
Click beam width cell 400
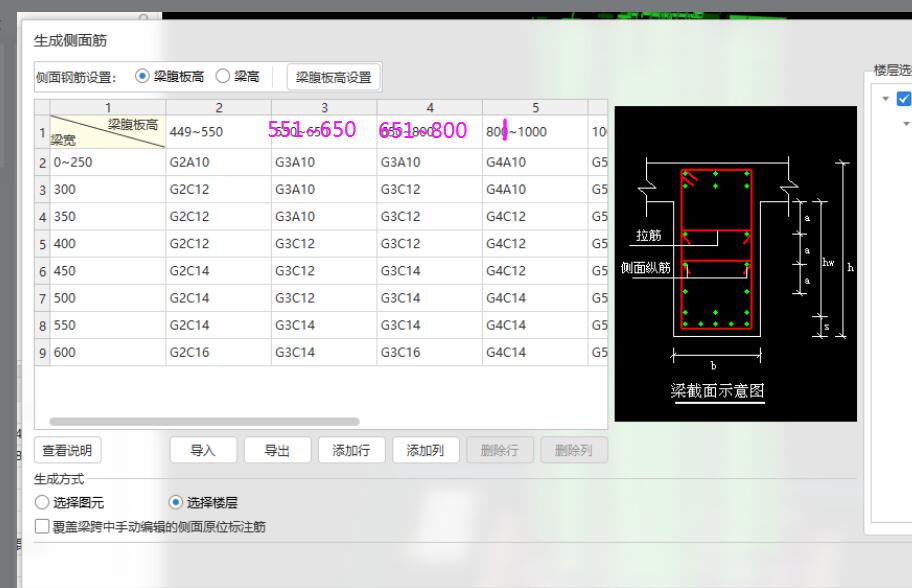tap(108, 244)
